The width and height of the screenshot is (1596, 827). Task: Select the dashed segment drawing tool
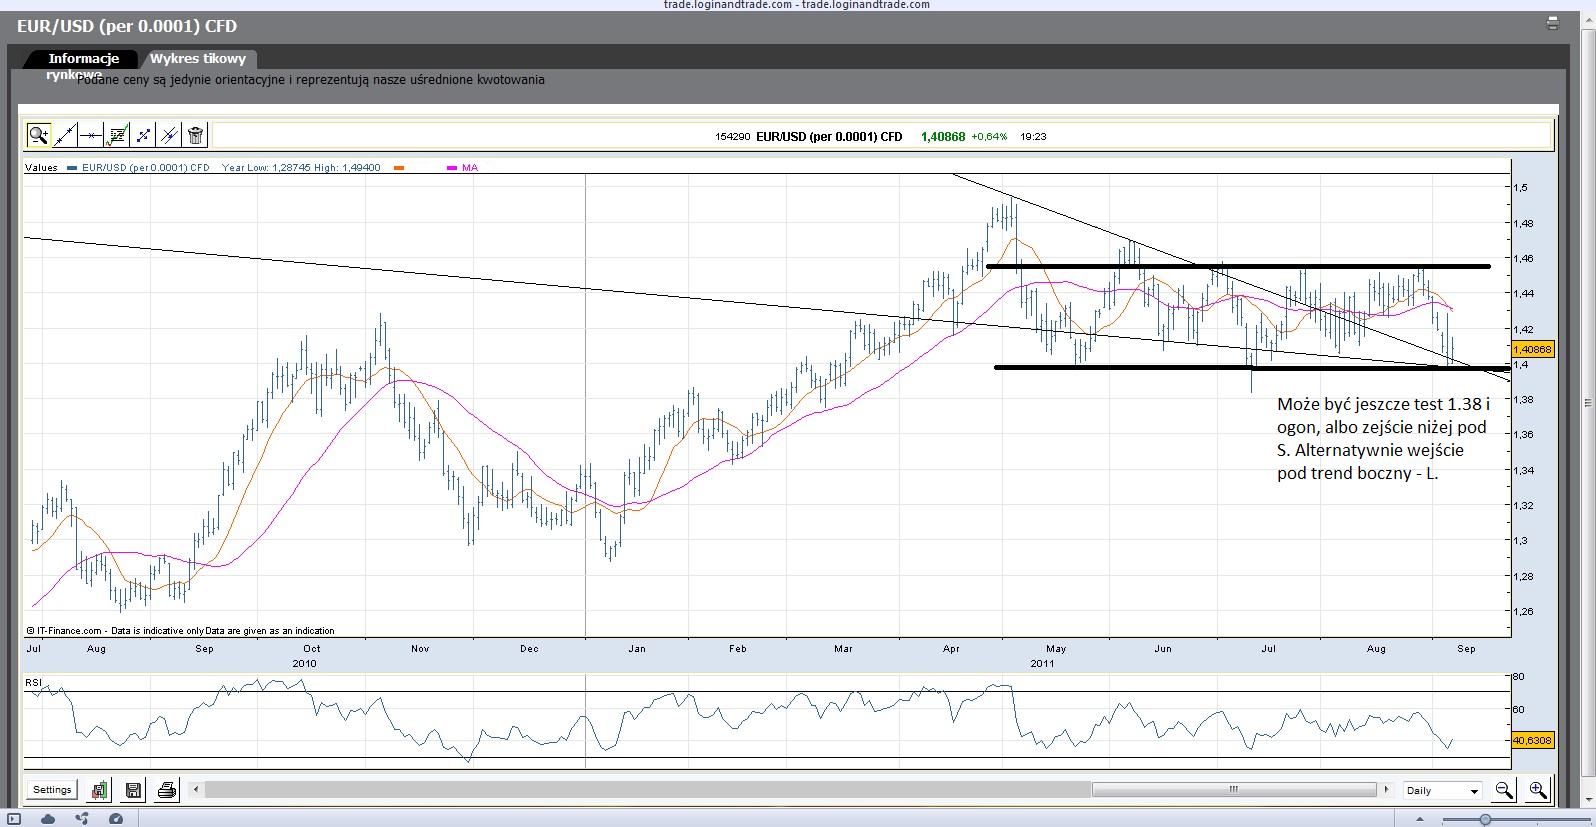tap(144, 135)
